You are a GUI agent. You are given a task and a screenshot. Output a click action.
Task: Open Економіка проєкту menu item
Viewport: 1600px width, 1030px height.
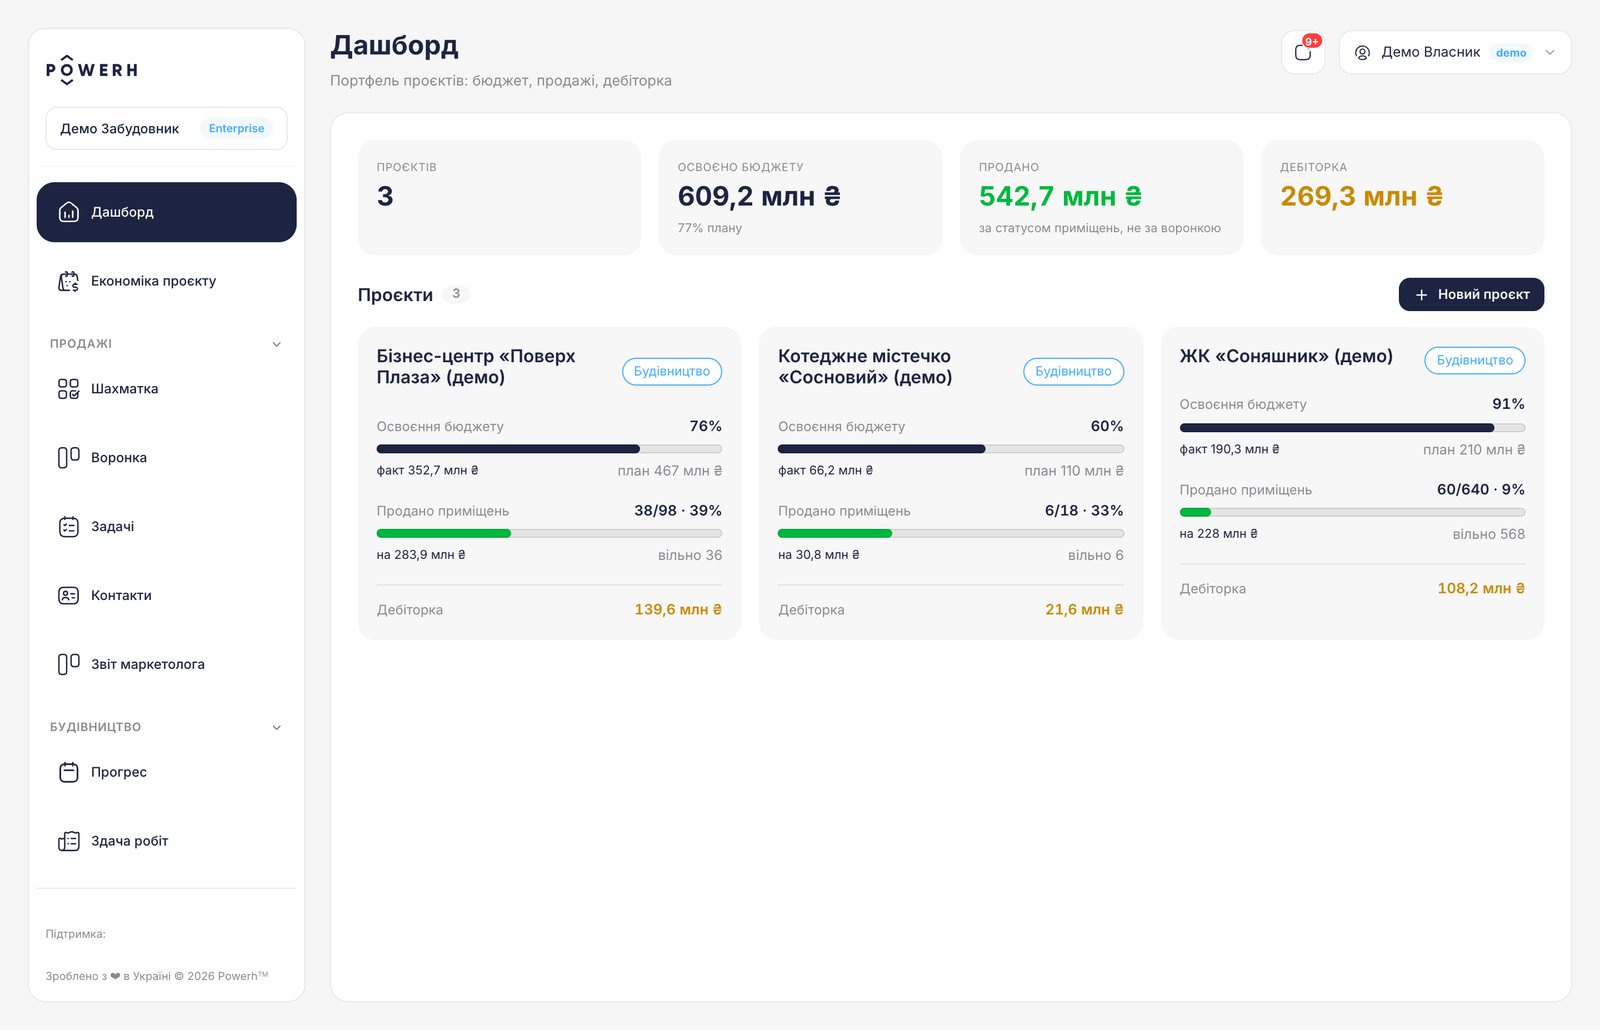point(166,281)
